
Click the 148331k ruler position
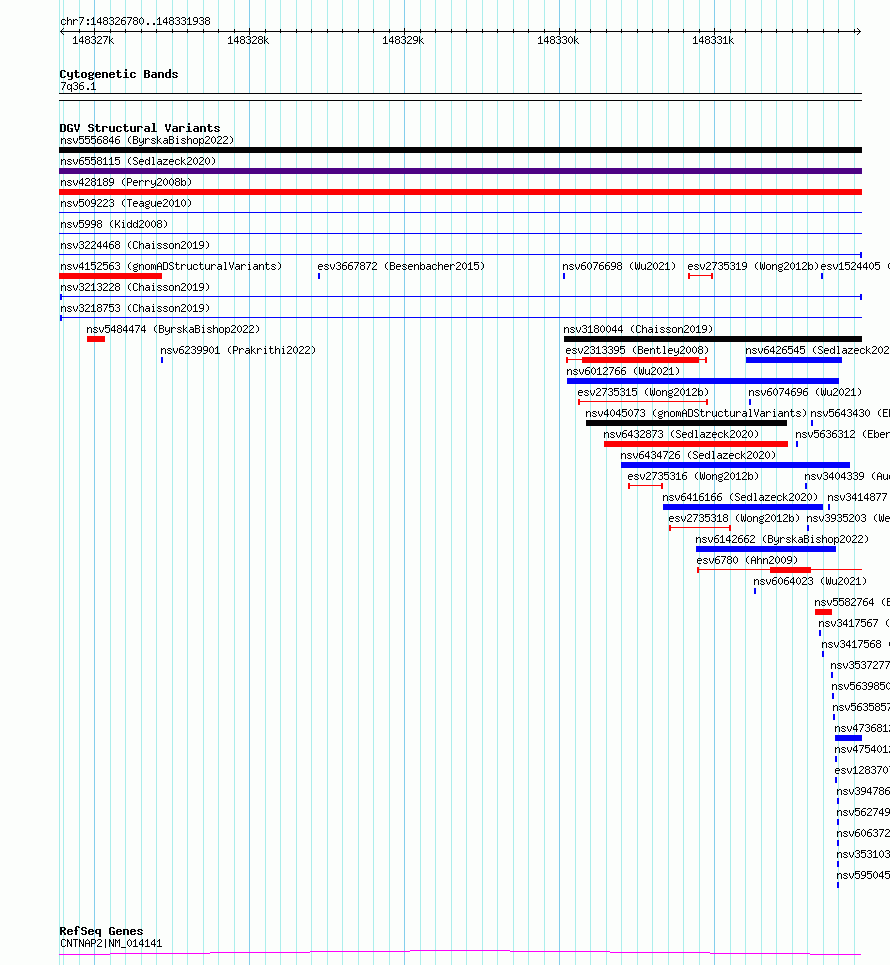[713, 40]
